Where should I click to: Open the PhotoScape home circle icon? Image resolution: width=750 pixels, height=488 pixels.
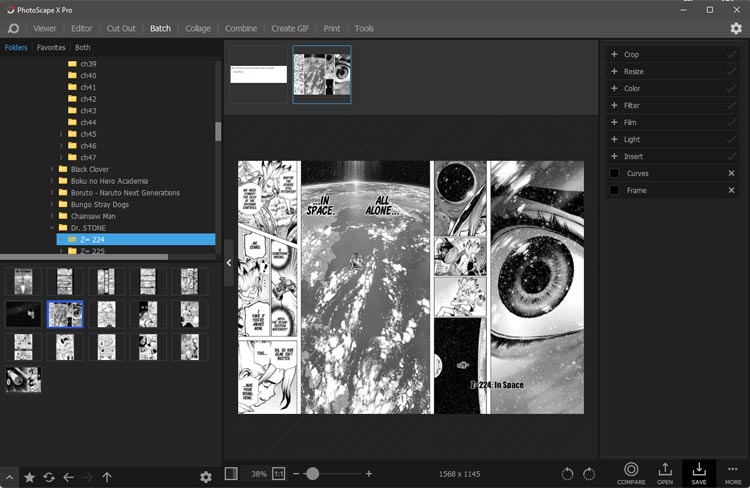tap(13, 29)
